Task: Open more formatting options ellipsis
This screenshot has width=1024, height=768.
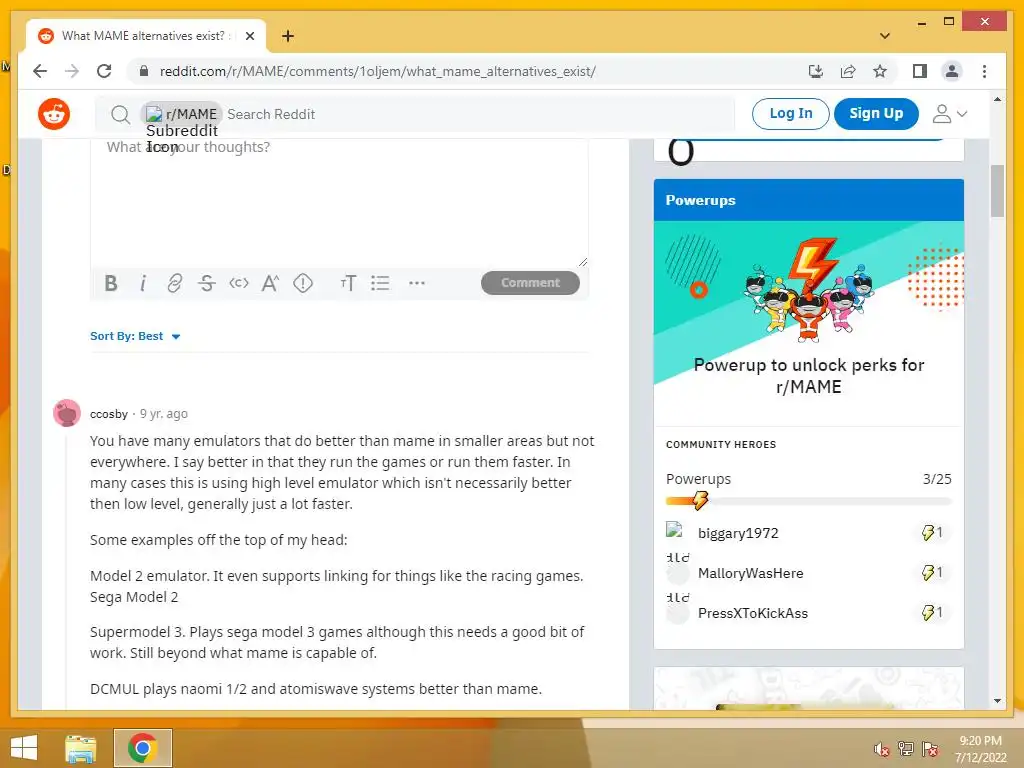Action: (x=417, y=283)
